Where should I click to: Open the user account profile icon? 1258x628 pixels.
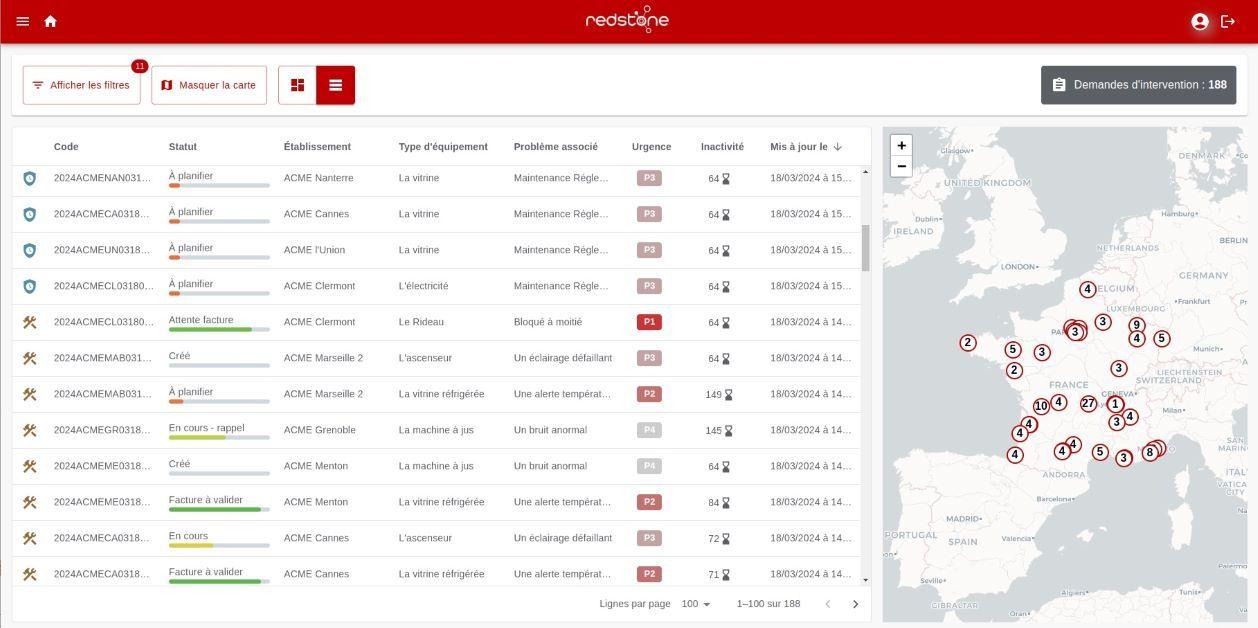(1199, 20)
